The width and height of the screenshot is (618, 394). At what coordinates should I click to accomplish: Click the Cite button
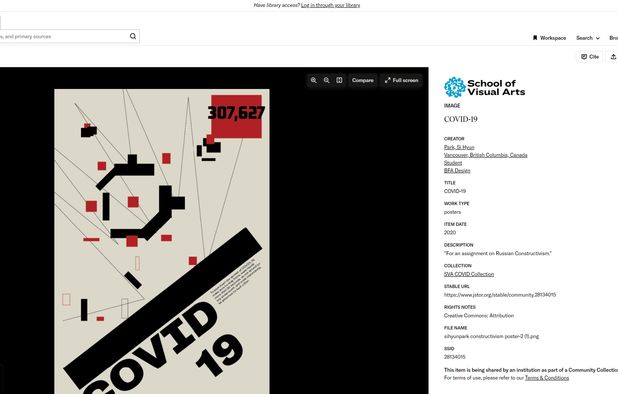coord(590,57)
